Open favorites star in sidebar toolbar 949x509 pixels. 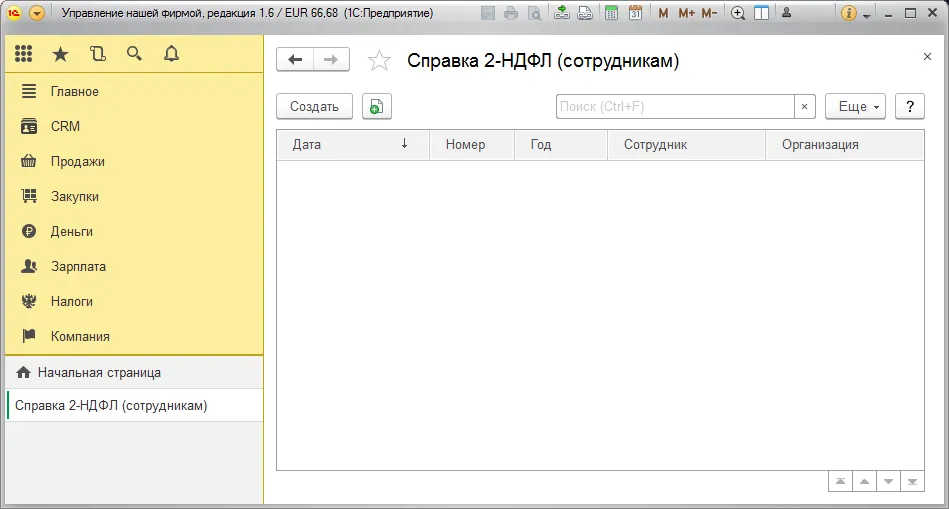[x=60, y=54]
